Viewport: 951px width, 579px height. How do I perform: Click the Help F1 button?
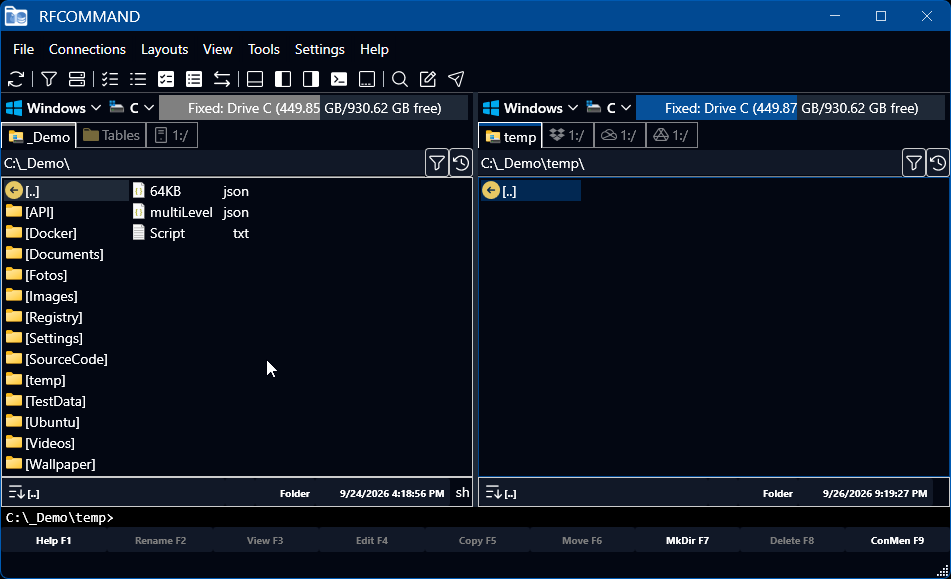coord(53,540)
